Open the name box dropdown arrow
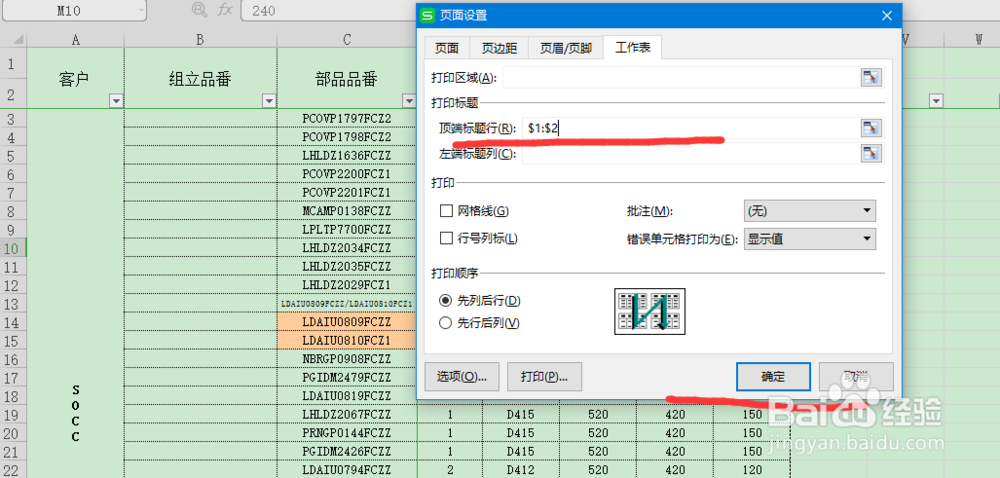 pyautogui.click(x=141, y=11)
